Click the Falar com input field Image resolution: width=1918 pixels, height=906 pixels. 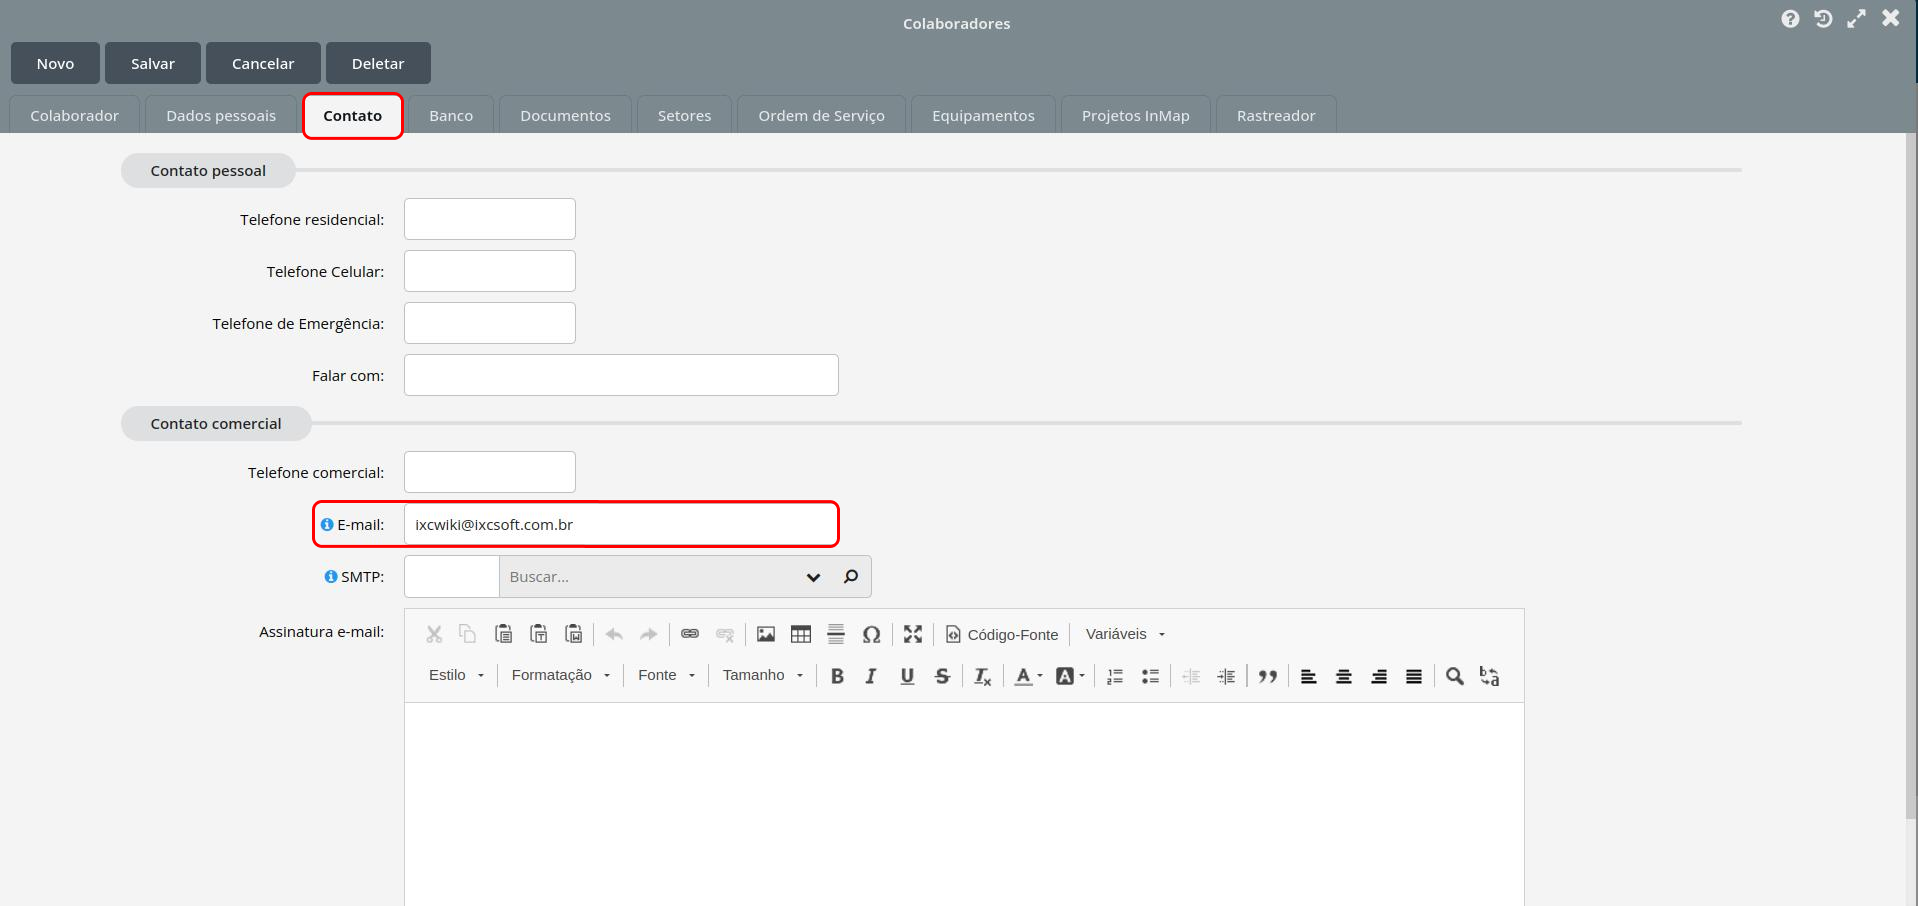(621, 375)
